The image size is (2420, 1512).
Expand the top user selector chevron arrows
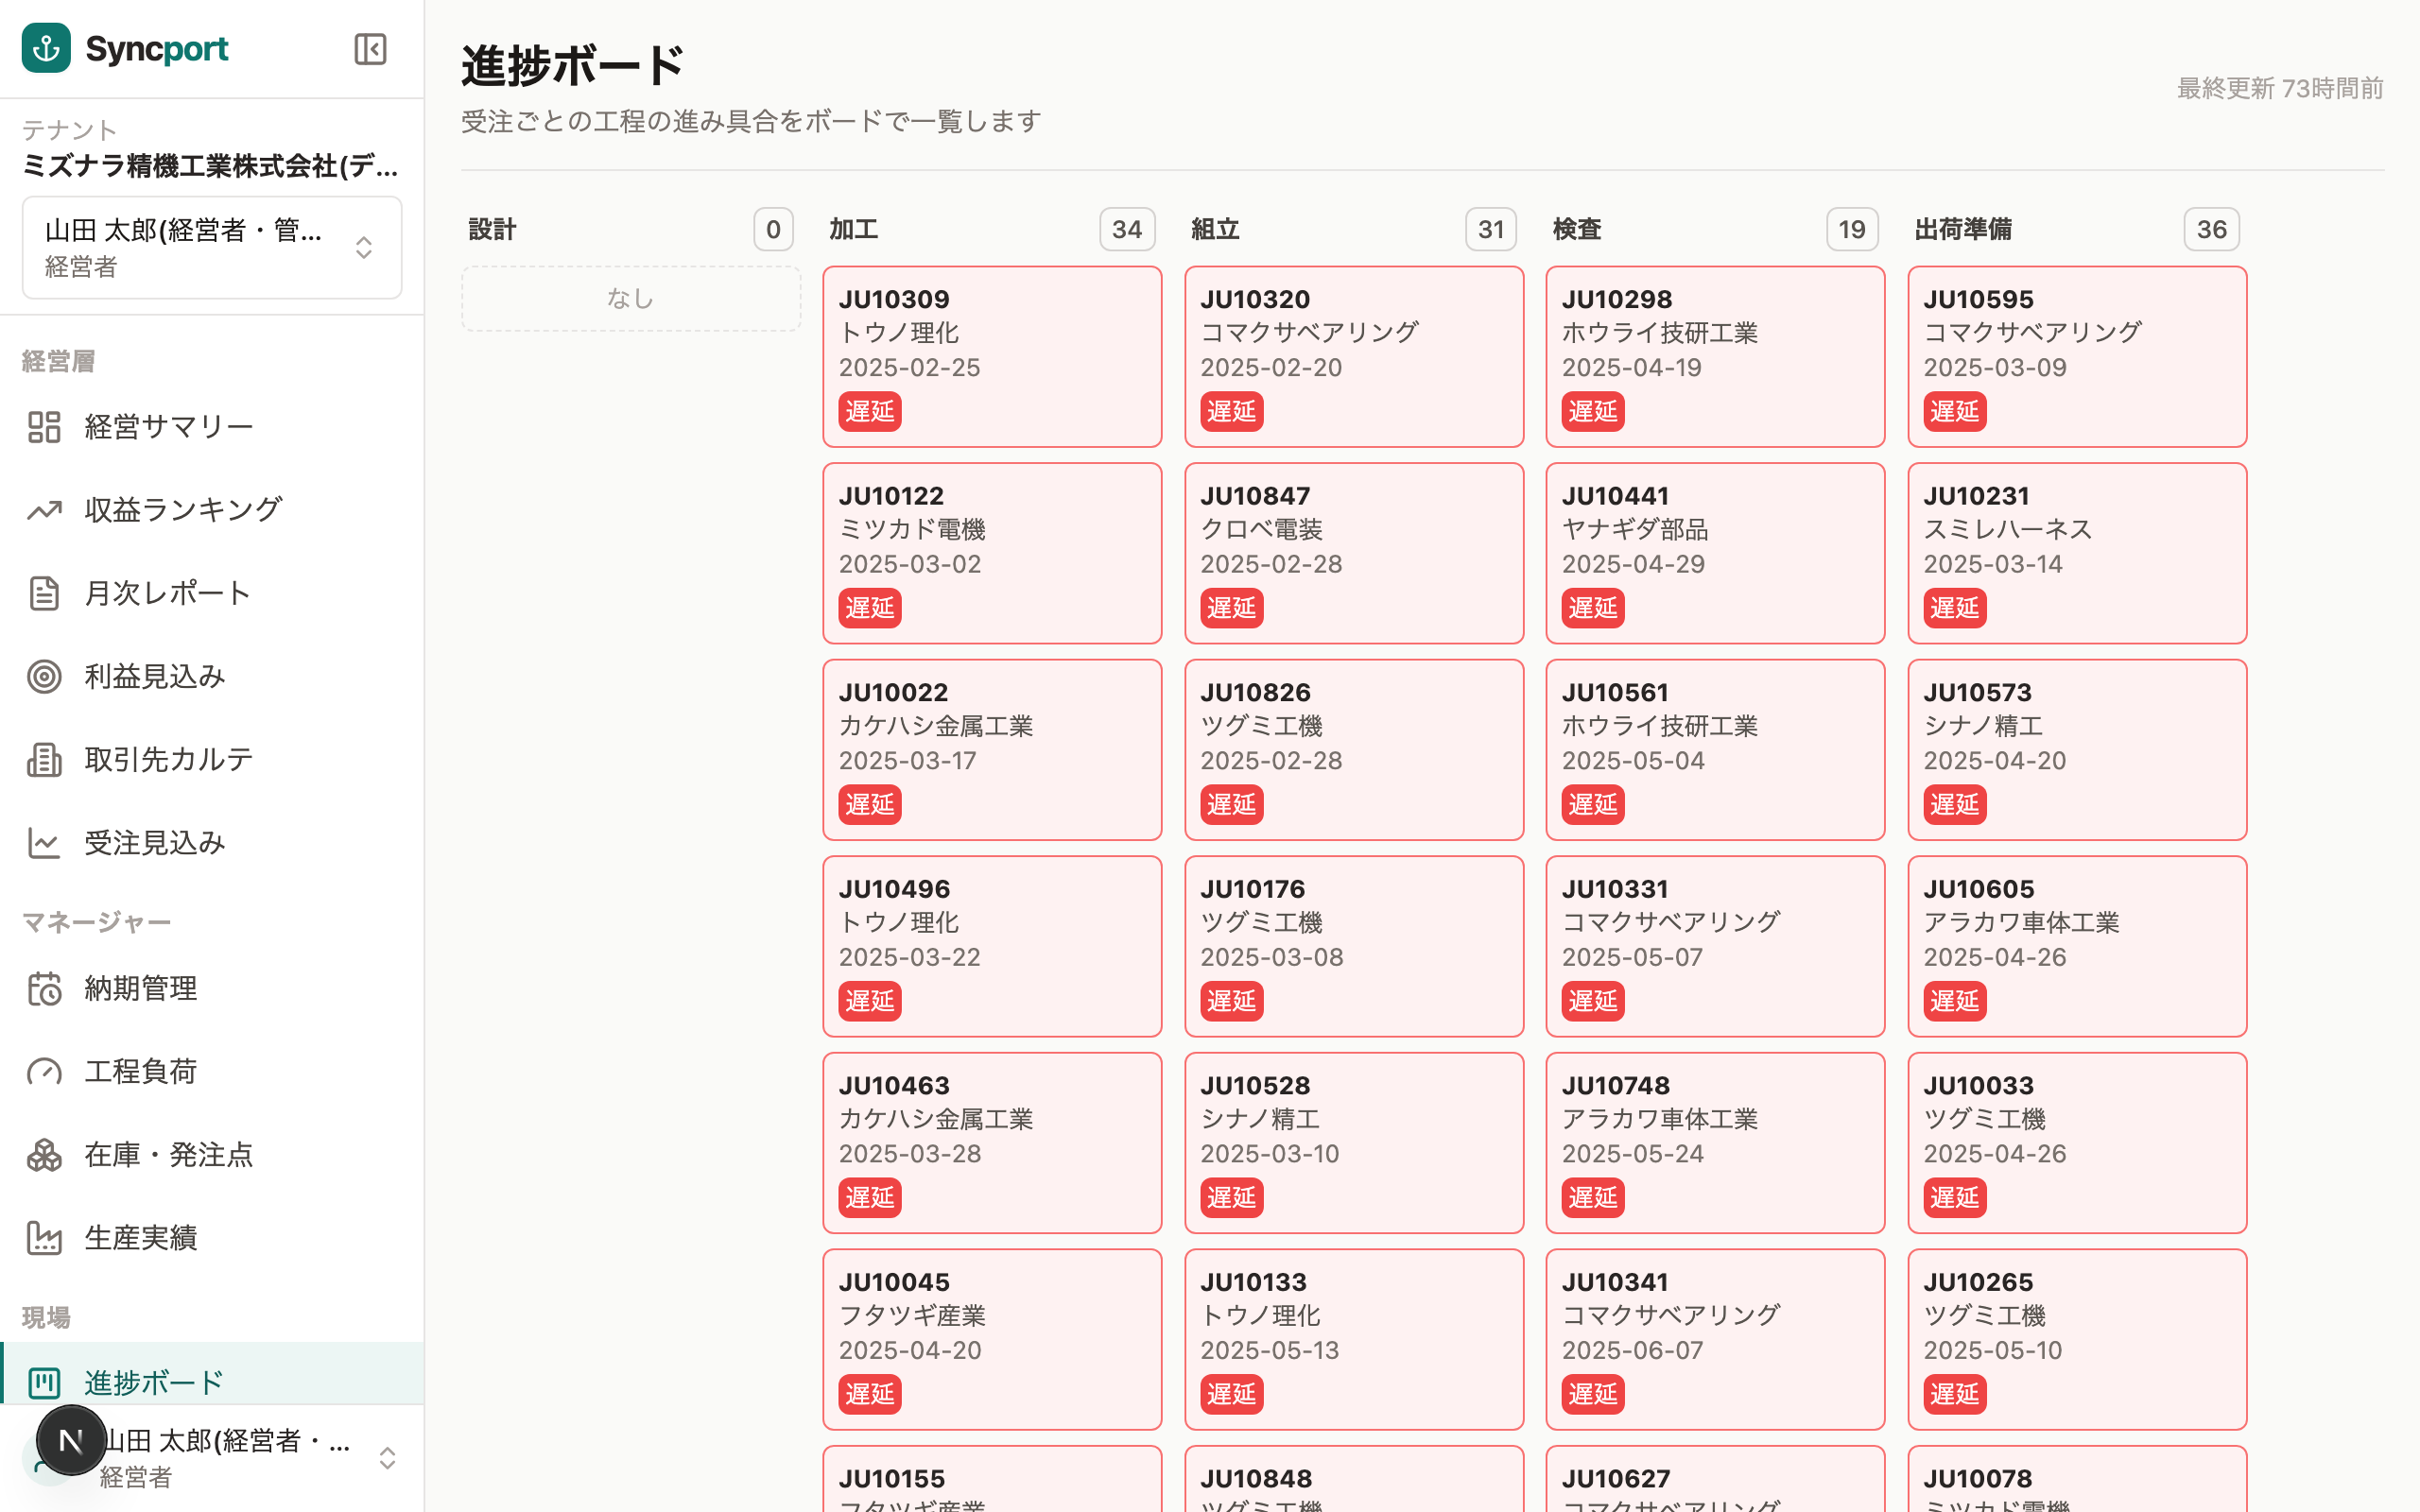(364, 248)
